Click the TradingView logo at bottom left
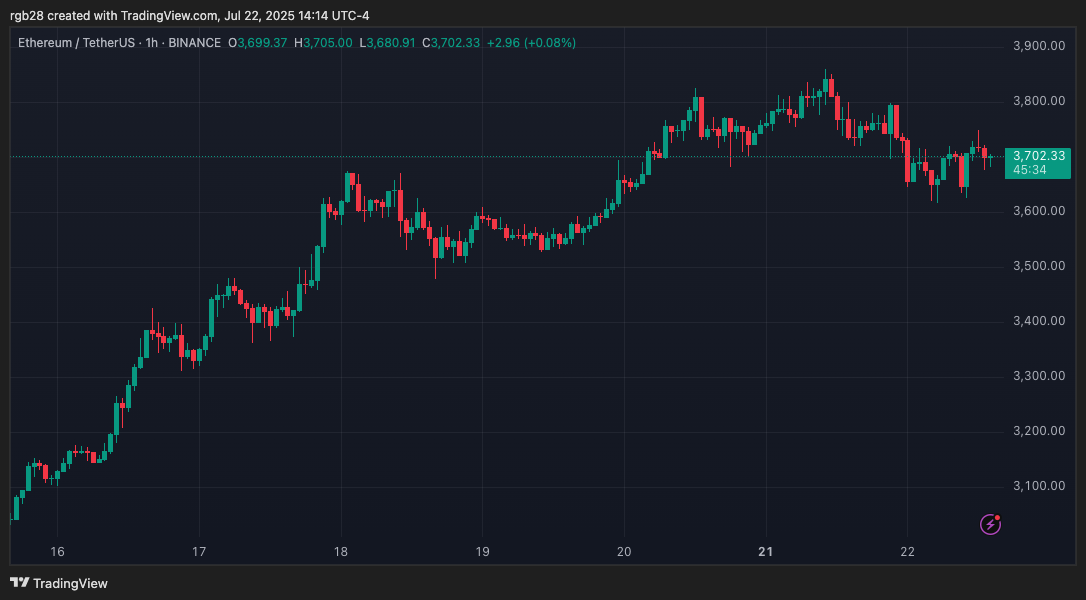 tap(59, 583)
